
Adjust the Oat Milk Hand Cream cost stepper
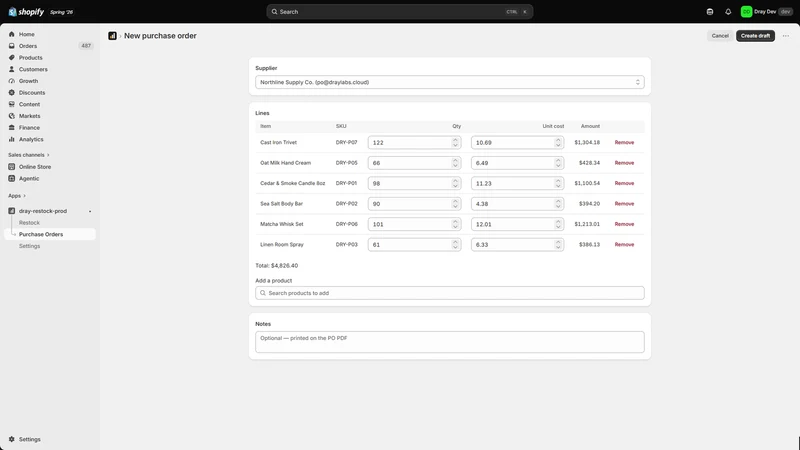(x=558, y=163)
